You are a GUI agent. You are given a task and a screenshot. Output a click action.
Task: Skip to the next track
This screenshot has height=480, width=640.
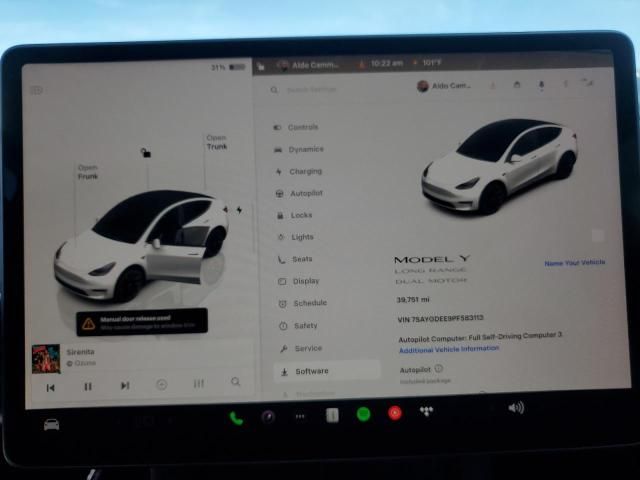125,385
